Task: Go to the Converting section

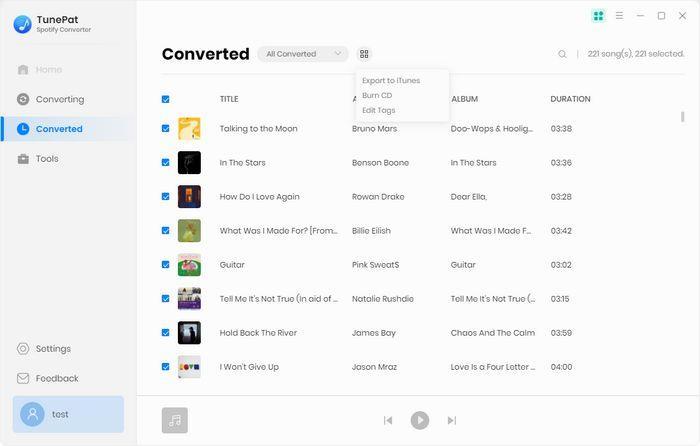Action: click(50, 99)
